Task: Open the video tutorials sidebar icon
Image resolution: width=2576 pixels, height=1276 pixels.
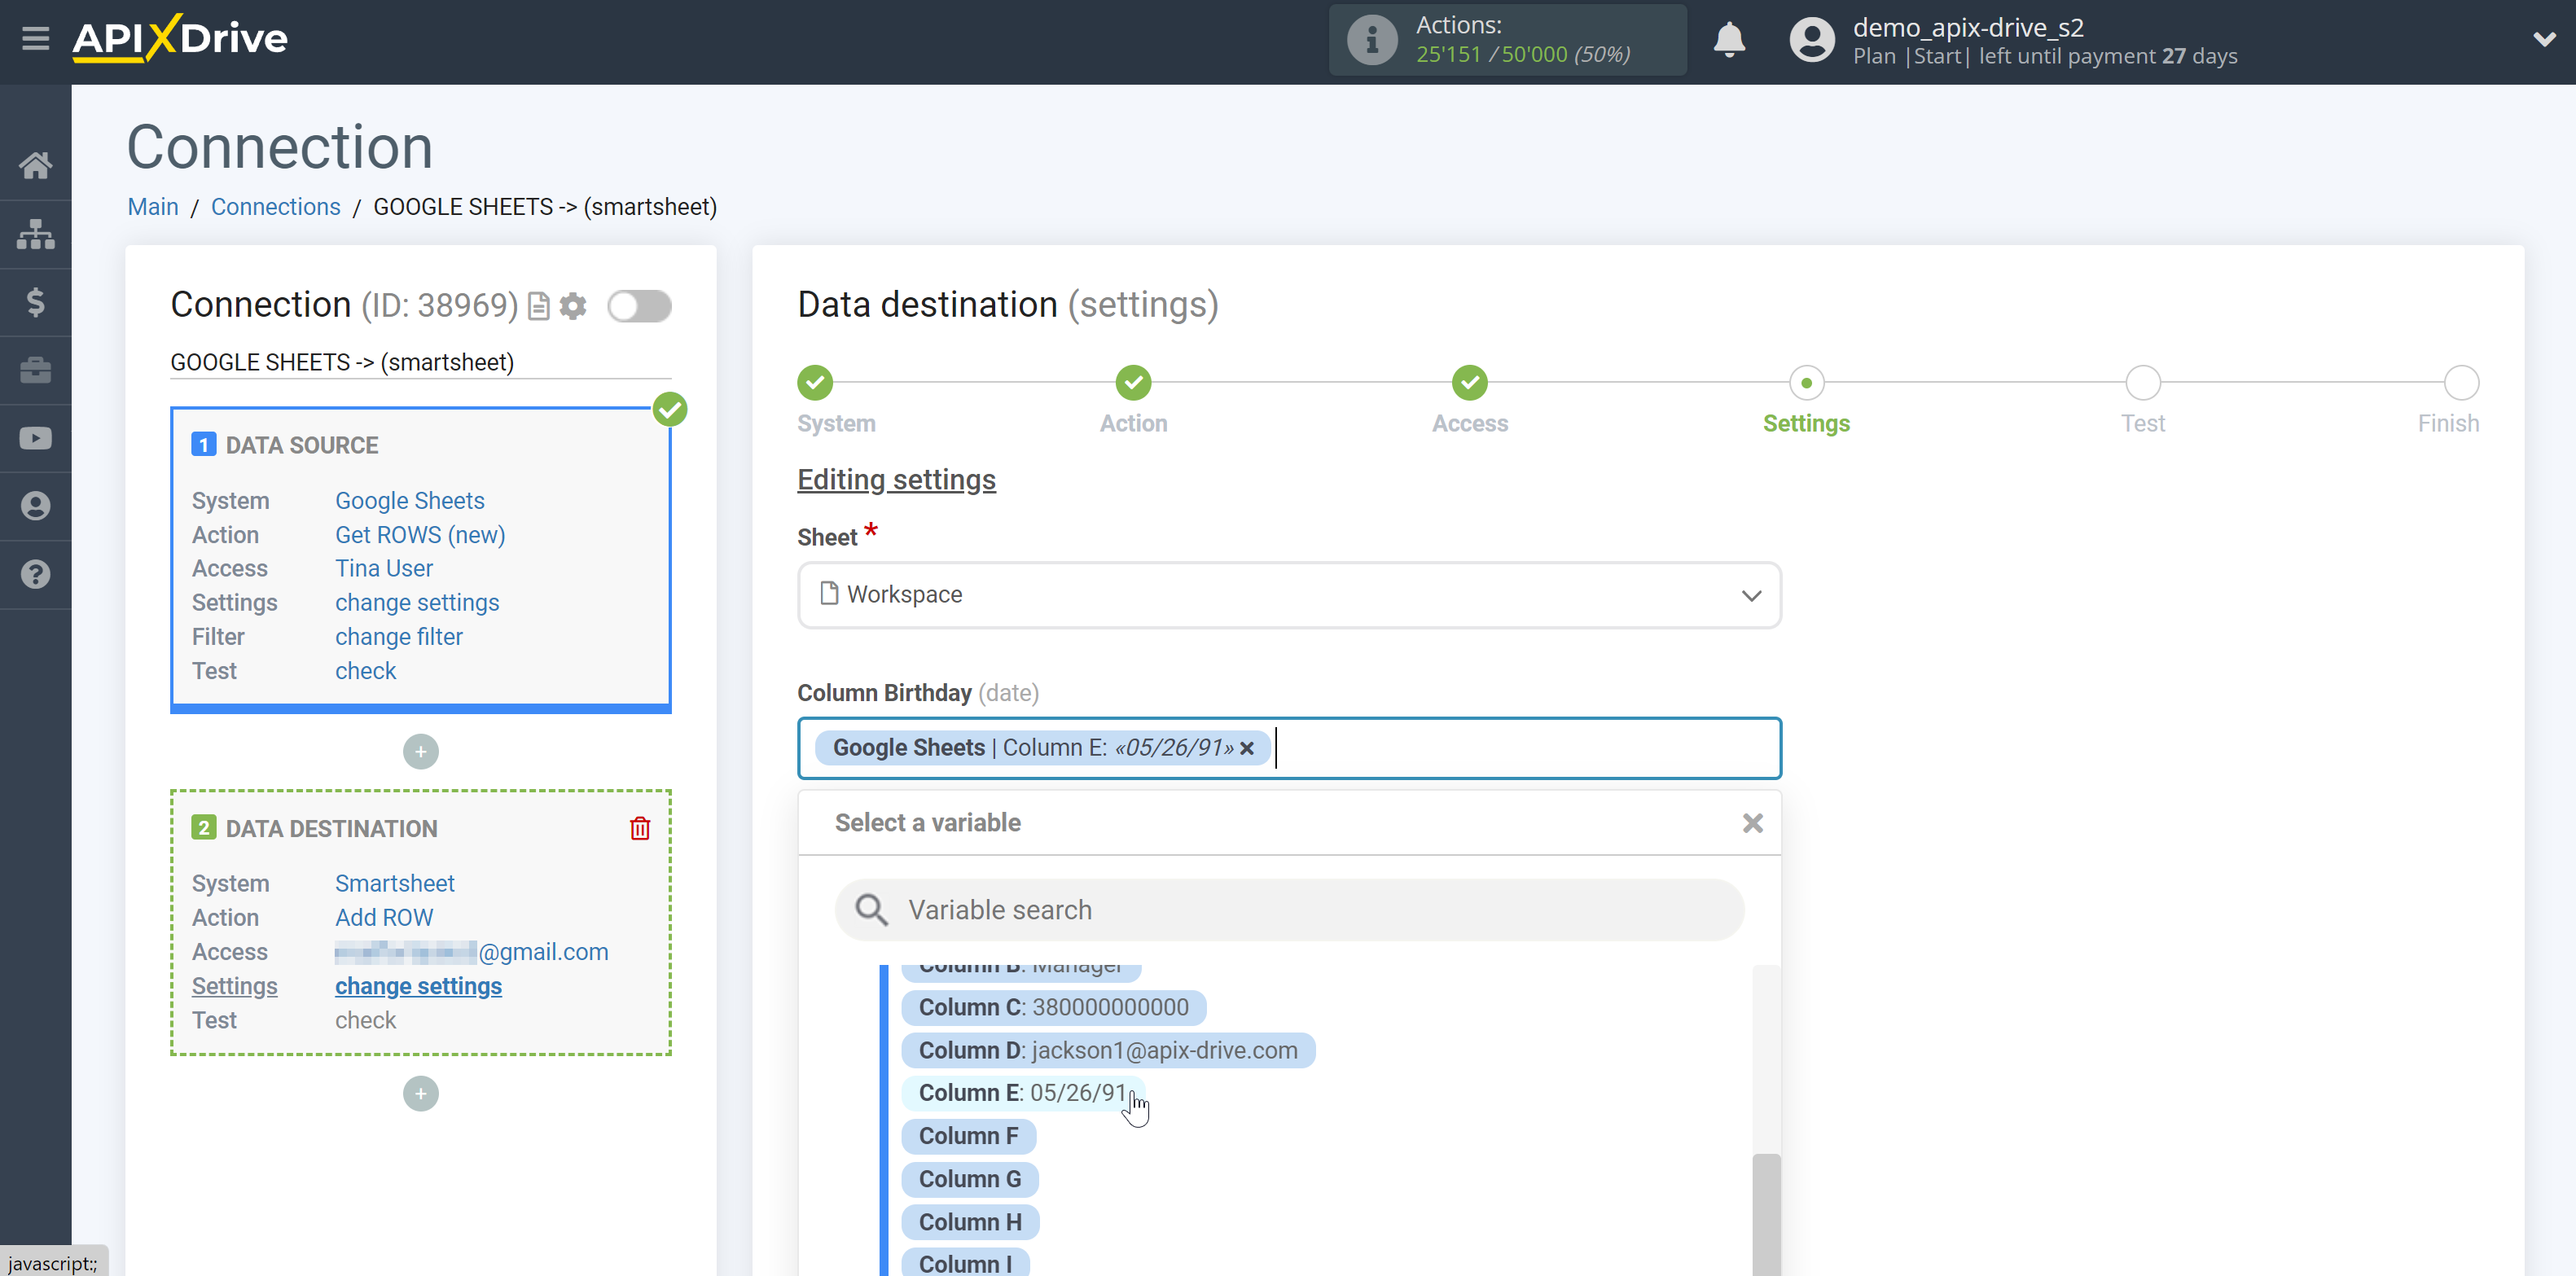Action: (x=36, y=438)
